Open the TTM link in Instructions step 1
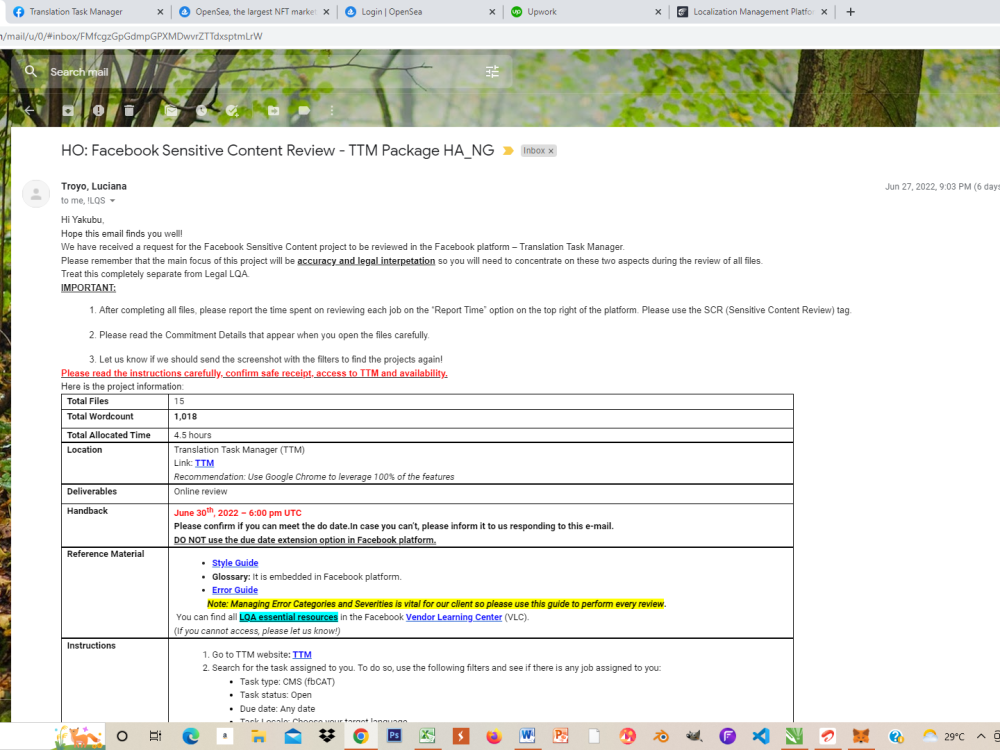Viewport: 1000px width, 750px height. pos(302,654)
